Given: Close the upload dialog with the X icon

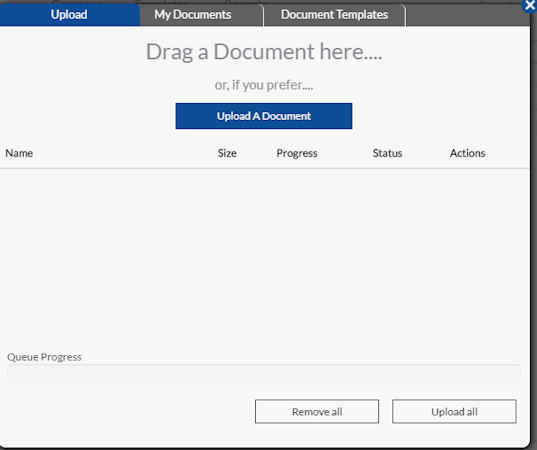Looking at the screenshot, I should (x=529, y=5).
